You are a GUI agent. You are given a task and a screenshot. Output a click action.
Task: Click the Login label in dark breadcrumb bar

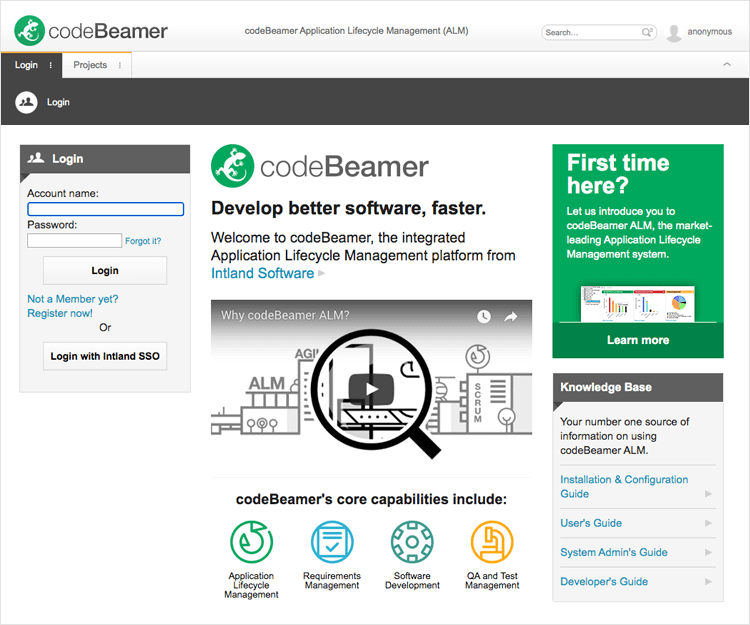coord(58,102)
